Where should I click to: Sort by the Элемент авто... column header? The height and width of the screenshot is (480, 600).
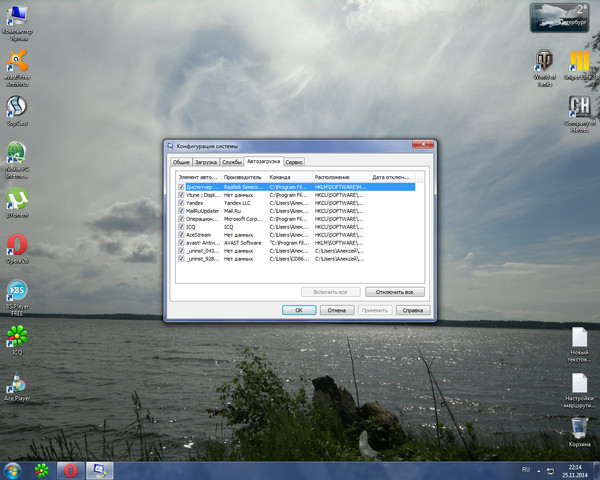pos(198,177)
